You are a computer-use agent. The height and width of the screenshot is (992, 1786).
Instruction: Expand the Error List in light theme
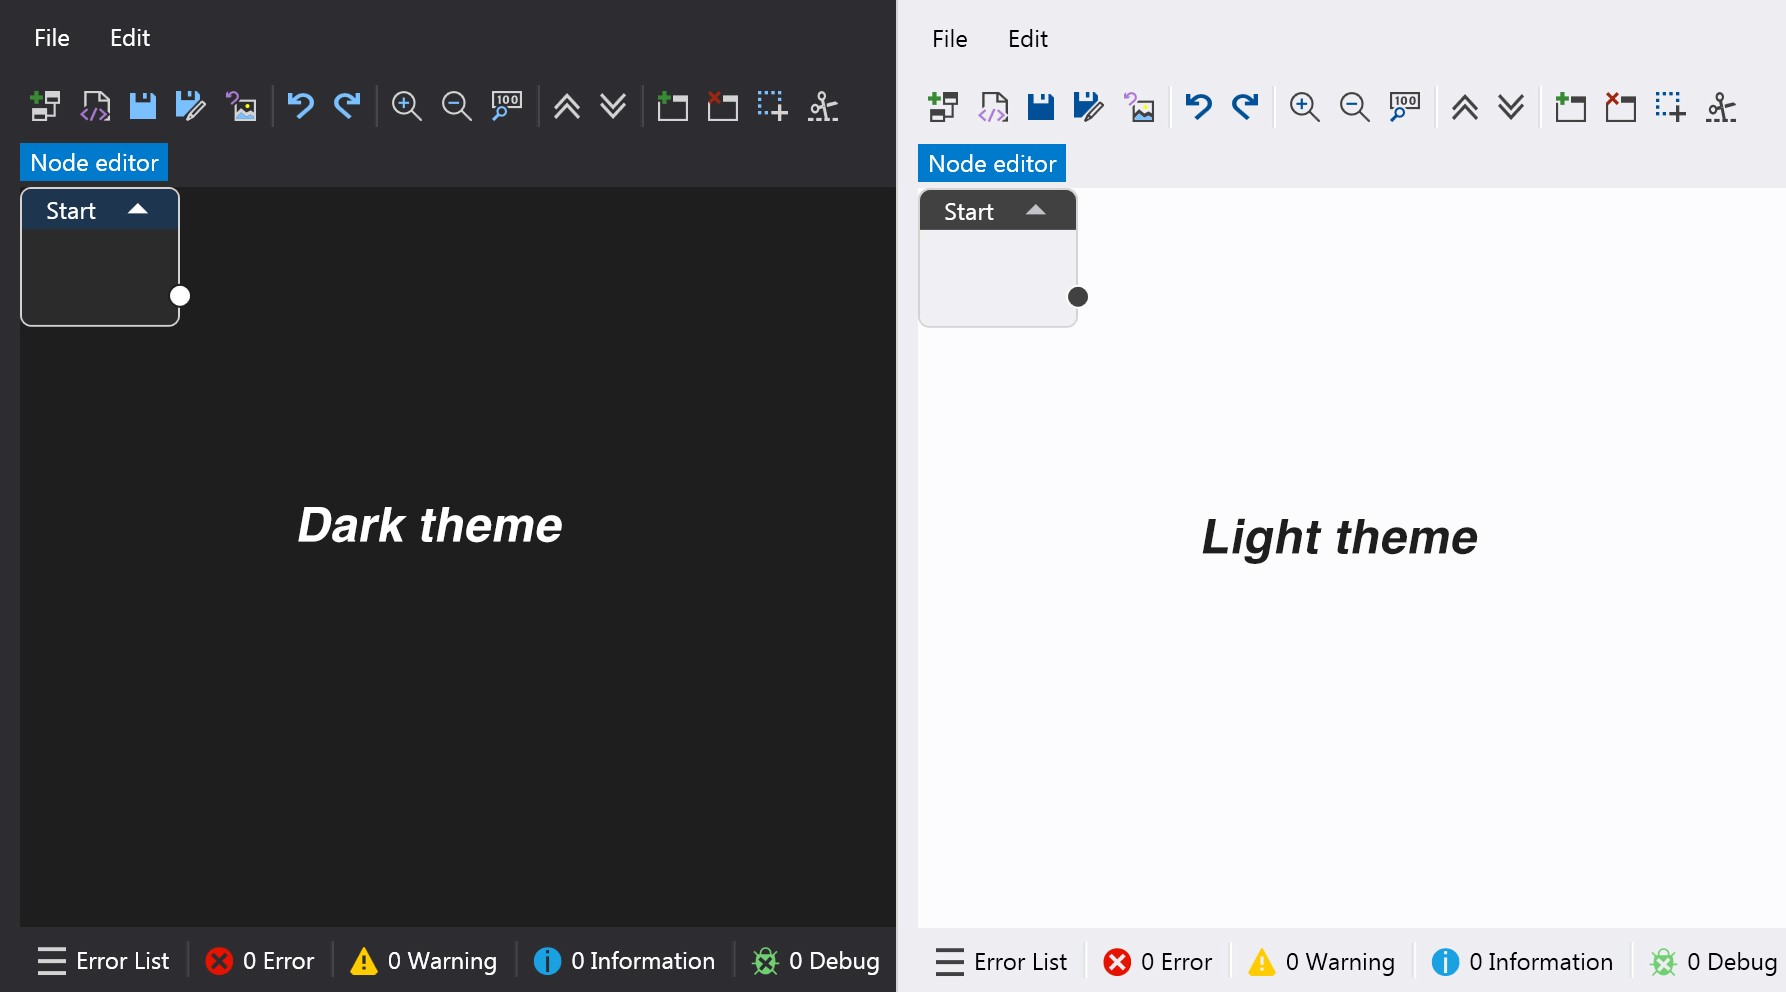[1001, 962]
